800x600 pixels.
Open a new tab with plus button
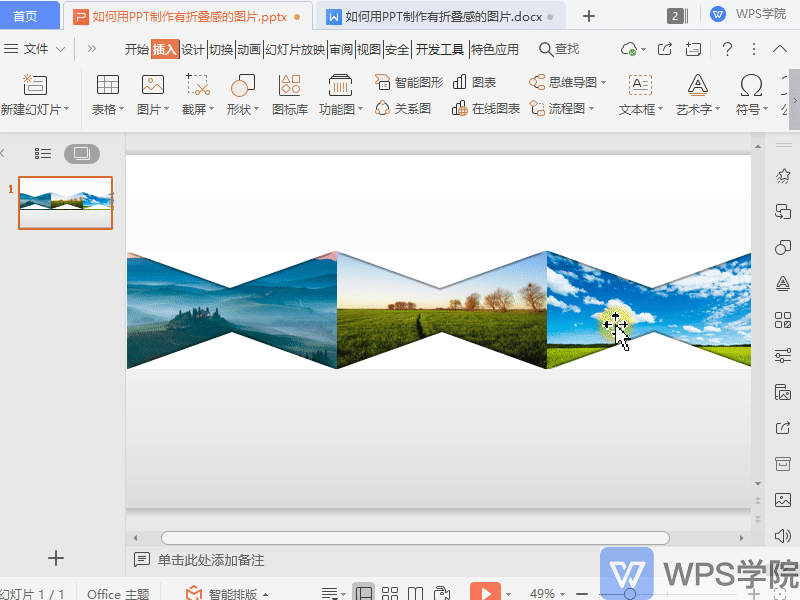click(x=589, y=16)
